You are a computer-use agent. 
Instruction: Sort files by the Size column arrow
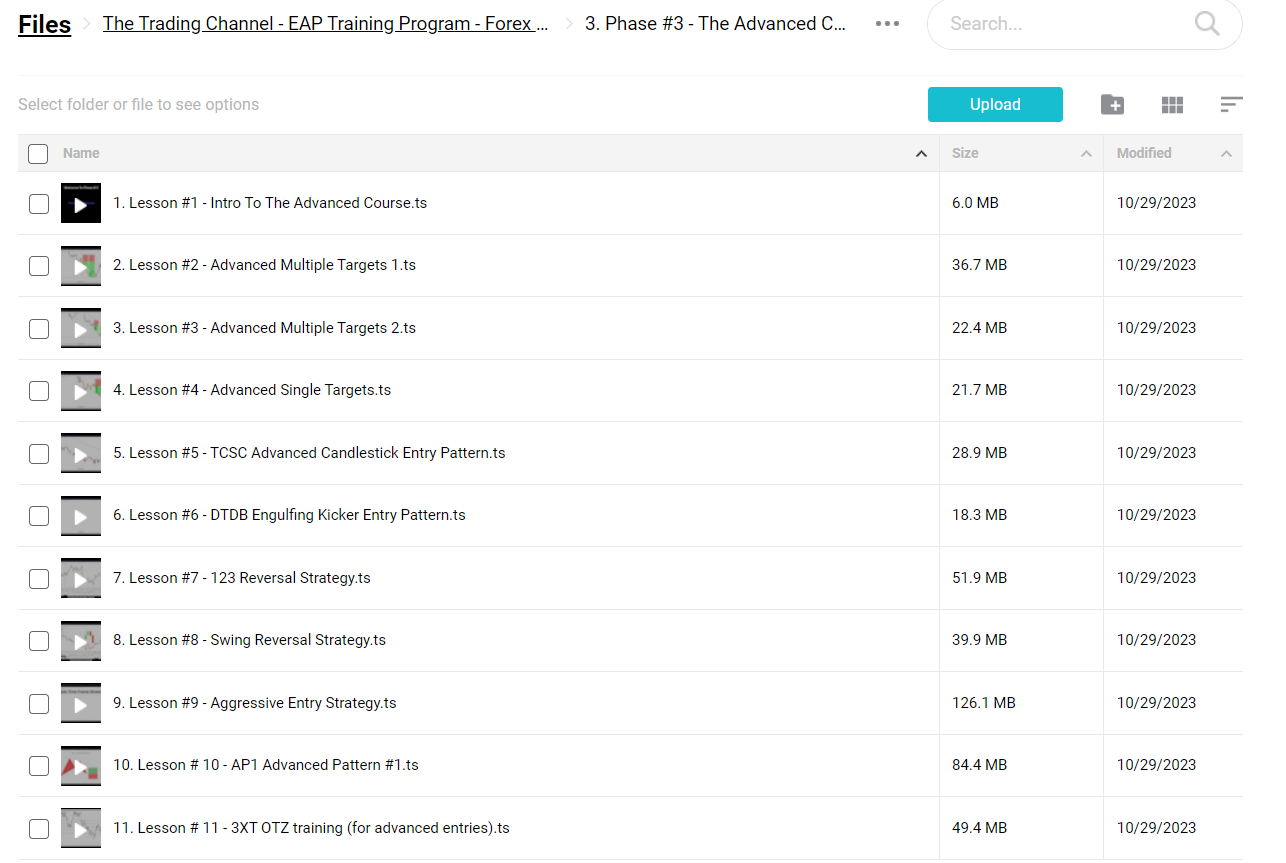tap(1086, 154)
